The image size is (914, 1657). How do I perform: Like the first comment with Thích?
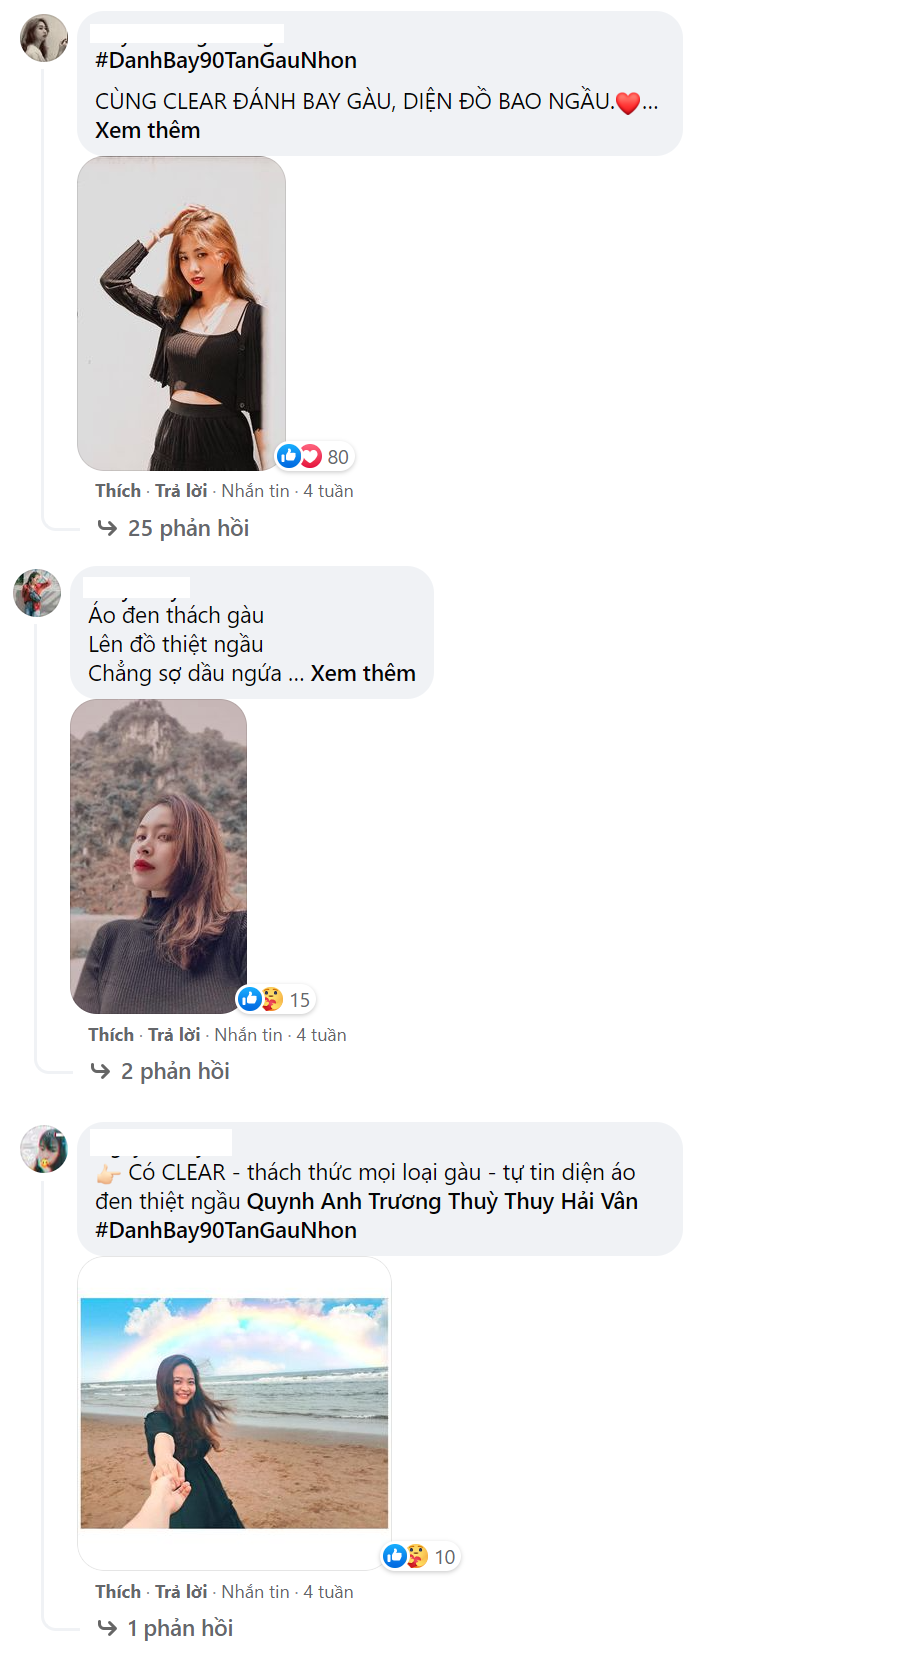pyautogui.click(x=118, y=491)
